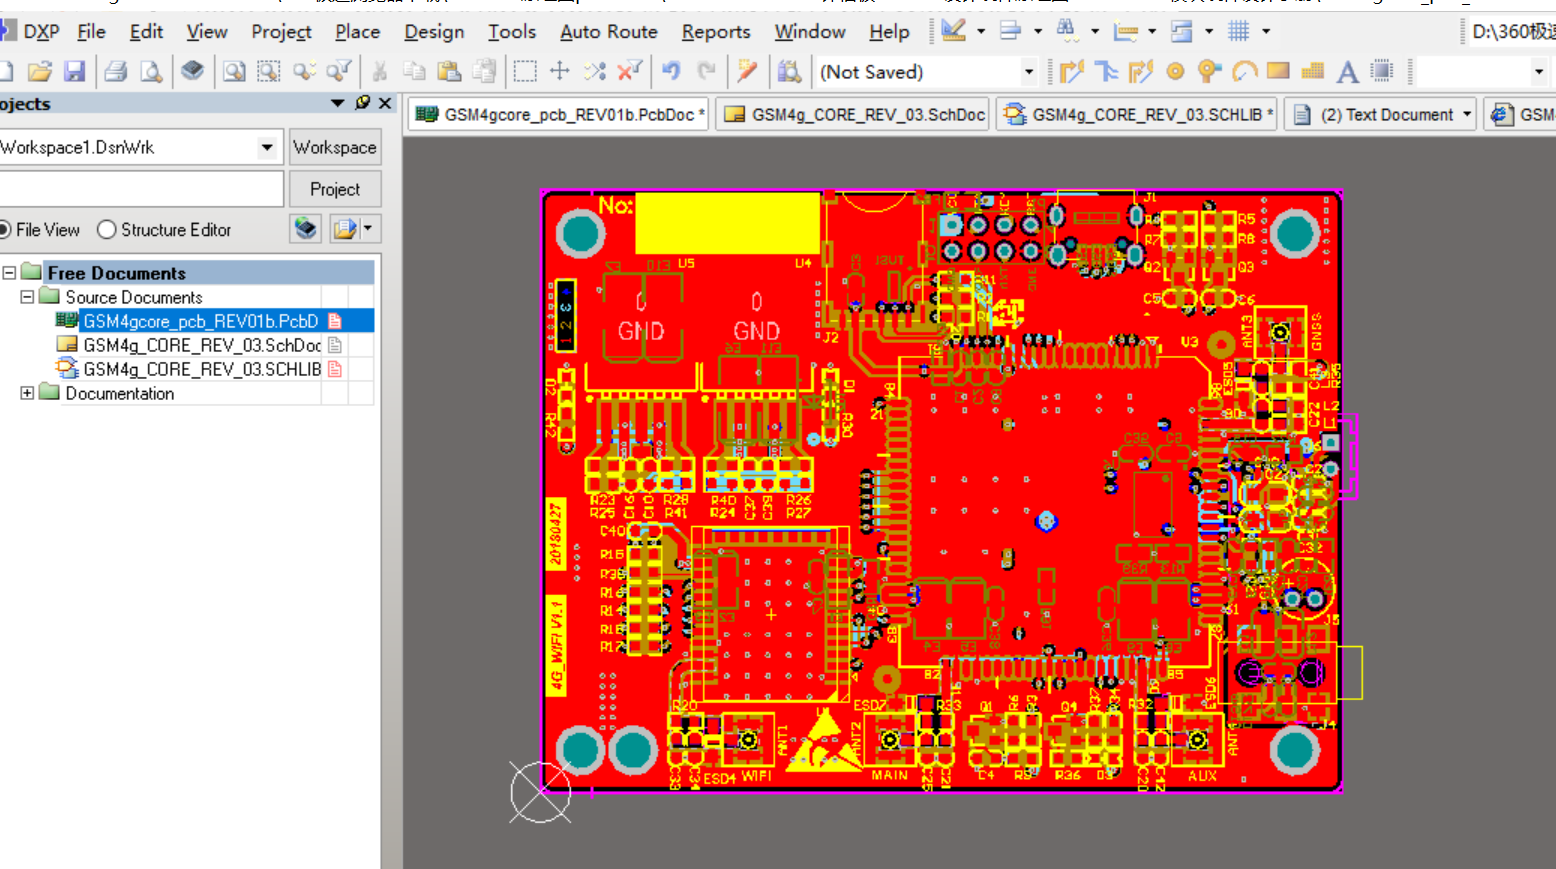
Task: Place a via
Action: point(1210,71)
